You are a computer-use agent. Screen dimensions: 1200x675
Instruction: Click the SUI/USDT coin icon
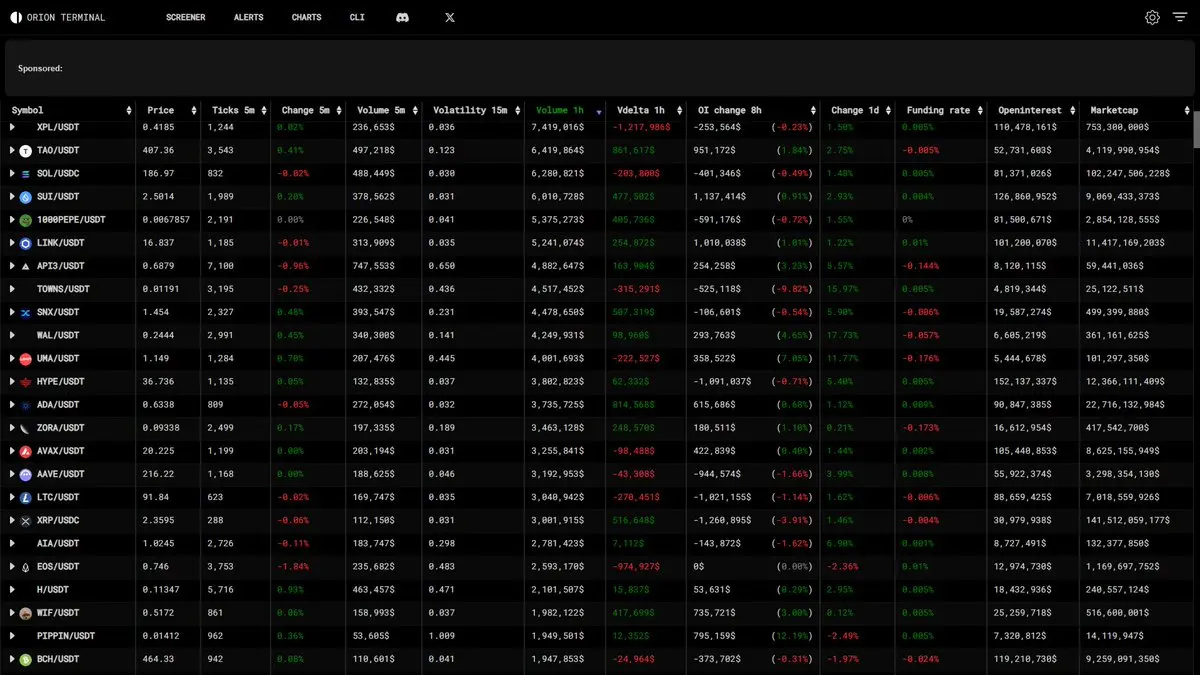click(x=26, y=196)
